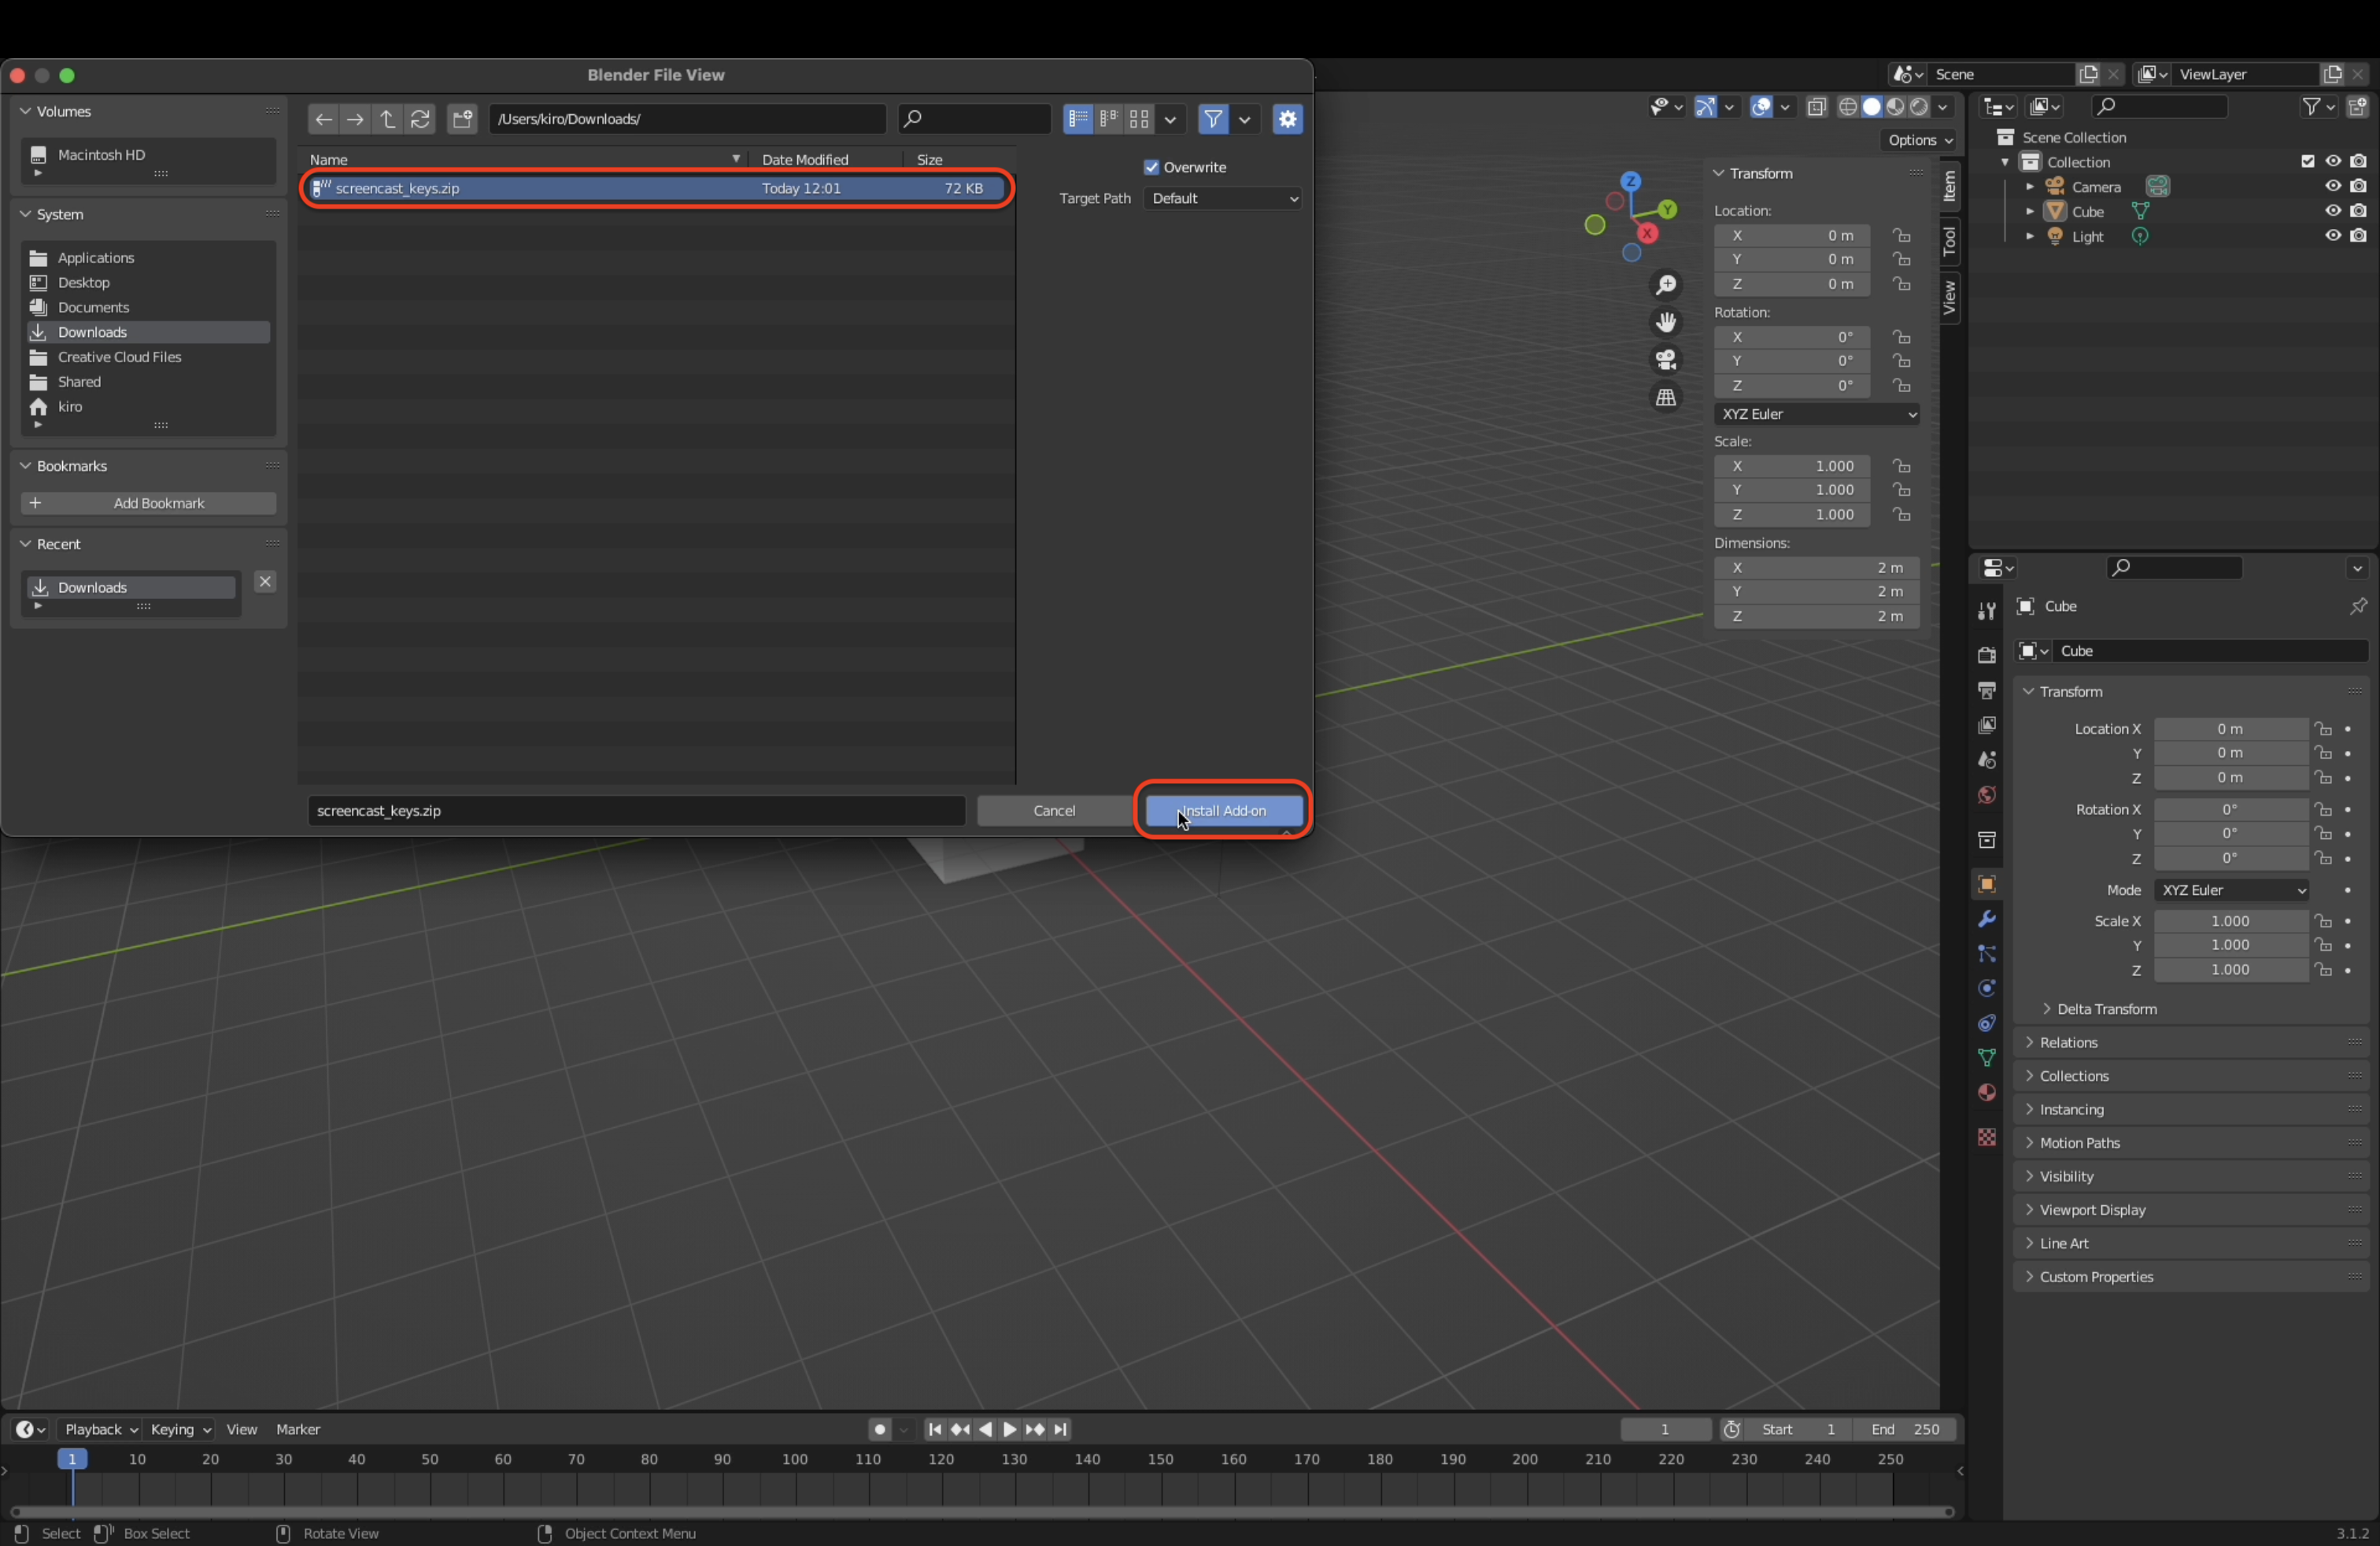This screenshot has width=2380, height=1546.
Task: Open the Scene properties tab
Action: click(x=1987, y=760)
